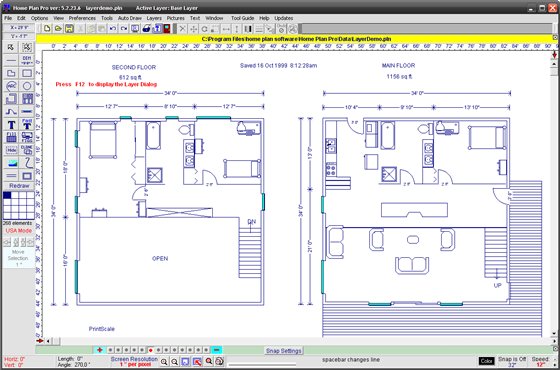Click the delete X toolbar icon
The height and width of the screenshot is (370, 560).
[182, 29]
